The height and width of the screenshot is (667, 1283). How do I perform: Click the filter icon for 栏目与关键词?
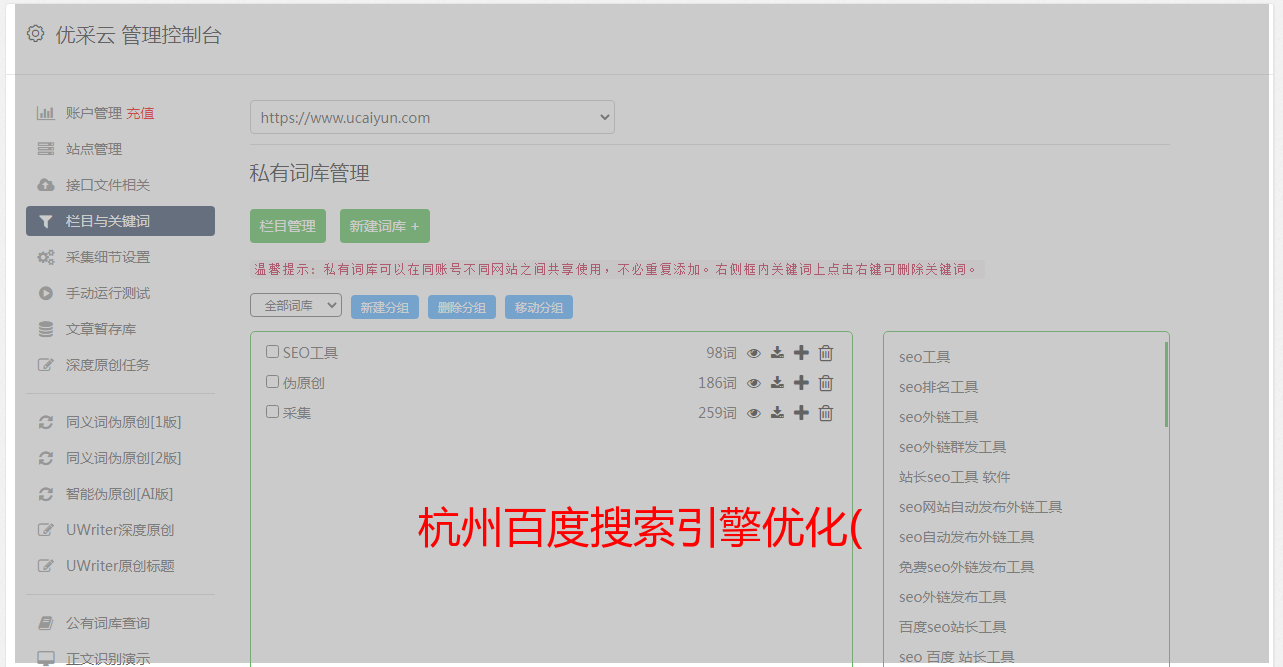(x=45, y=221)
